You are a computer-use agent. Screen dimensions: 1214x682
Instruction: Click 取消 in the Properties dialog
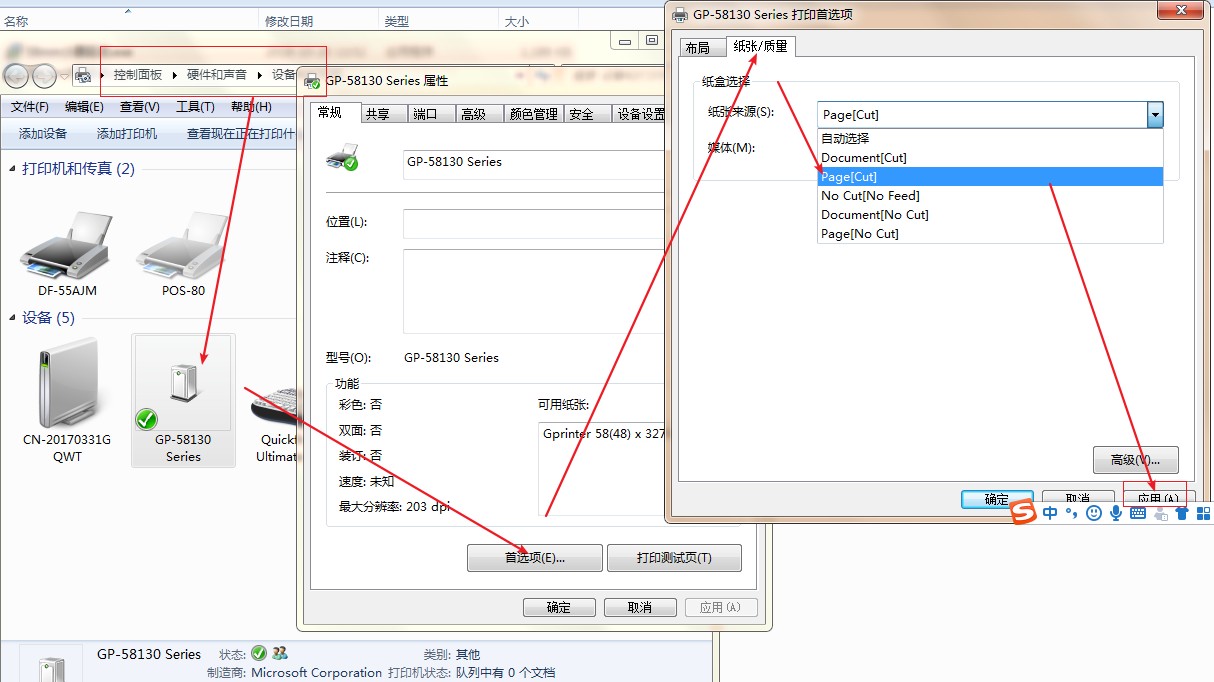coord(640,607)
